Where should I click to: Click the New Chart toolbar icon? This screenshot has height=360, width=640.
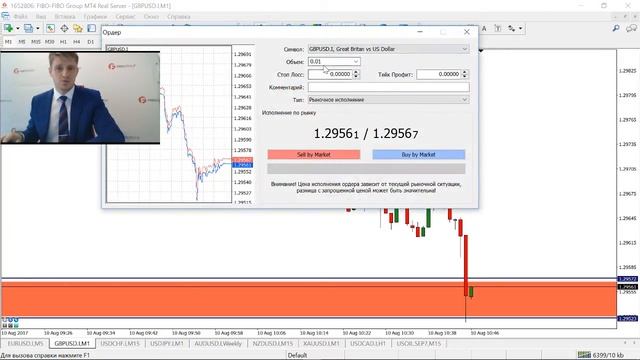coord(8,28)
